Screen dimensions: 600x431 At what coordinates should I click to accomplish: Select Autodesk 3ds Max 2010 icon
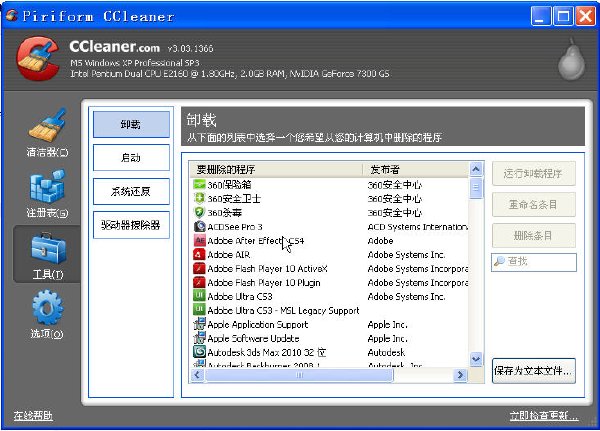click(x=199, y=352)
